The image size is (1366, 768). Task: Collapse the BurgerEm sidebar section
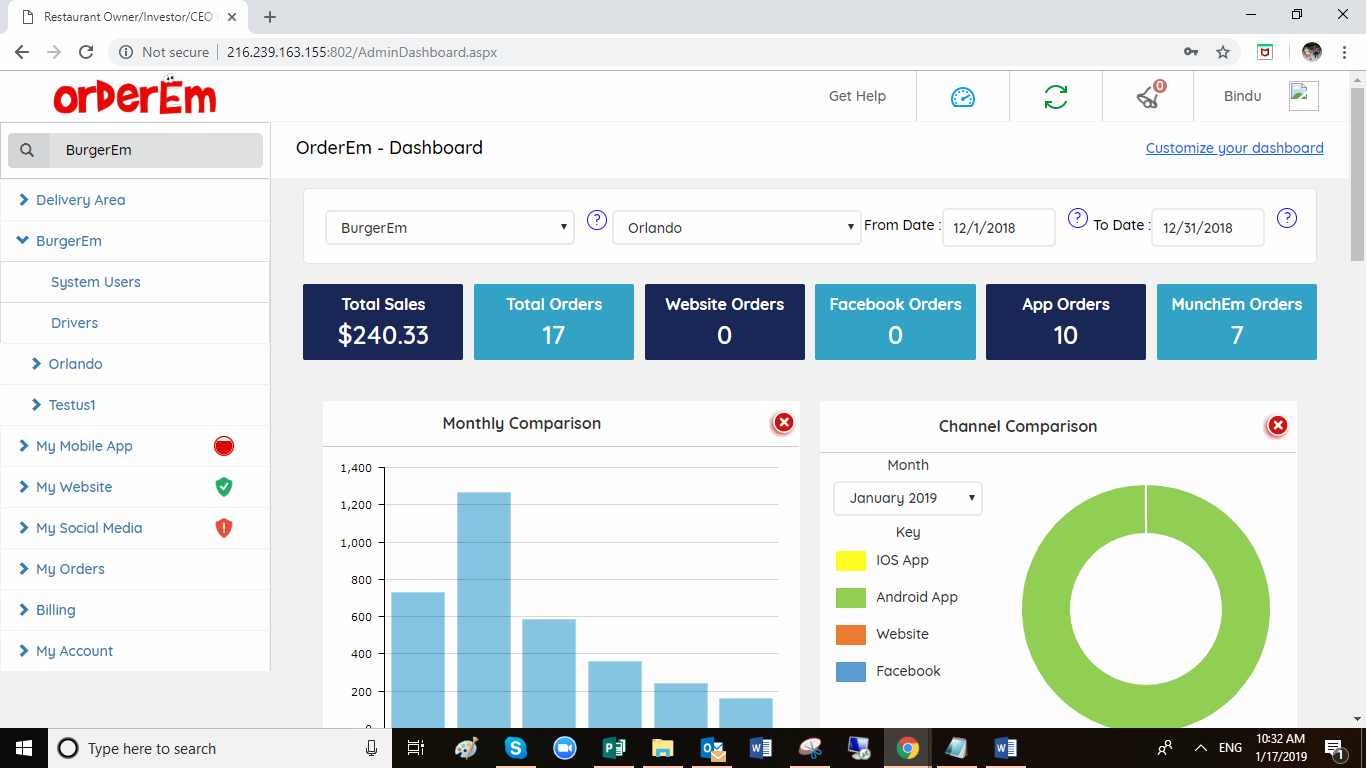pos(68,241)
